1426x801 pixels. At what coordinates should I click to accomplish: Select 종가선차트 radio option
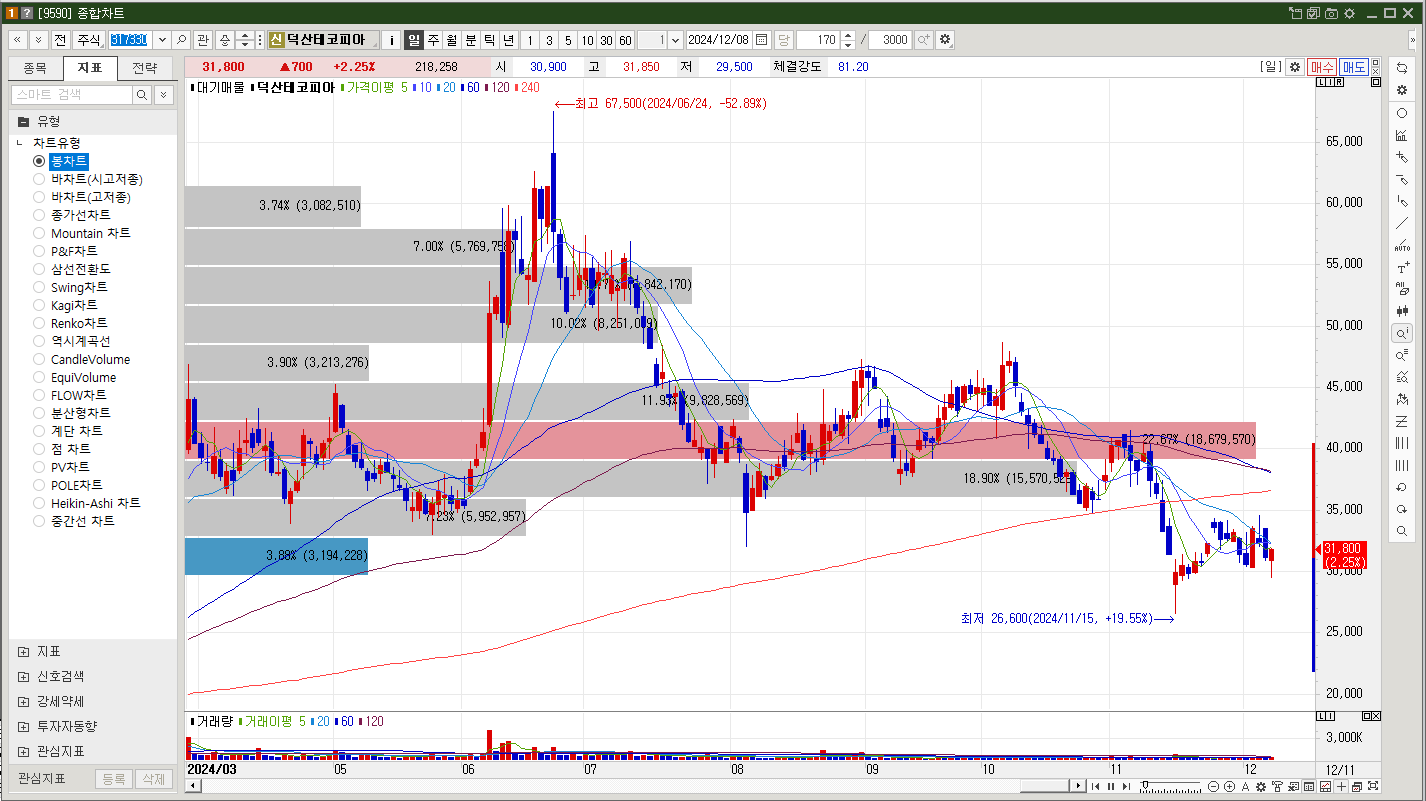(39, 215)
